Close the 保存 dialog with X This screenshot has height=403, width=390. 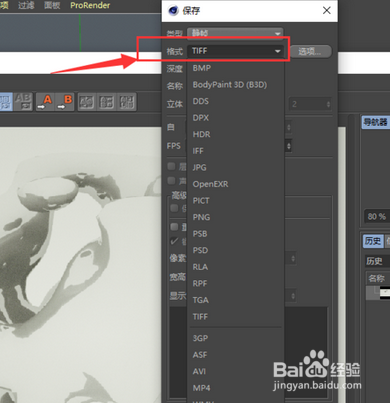pos(327,10)
